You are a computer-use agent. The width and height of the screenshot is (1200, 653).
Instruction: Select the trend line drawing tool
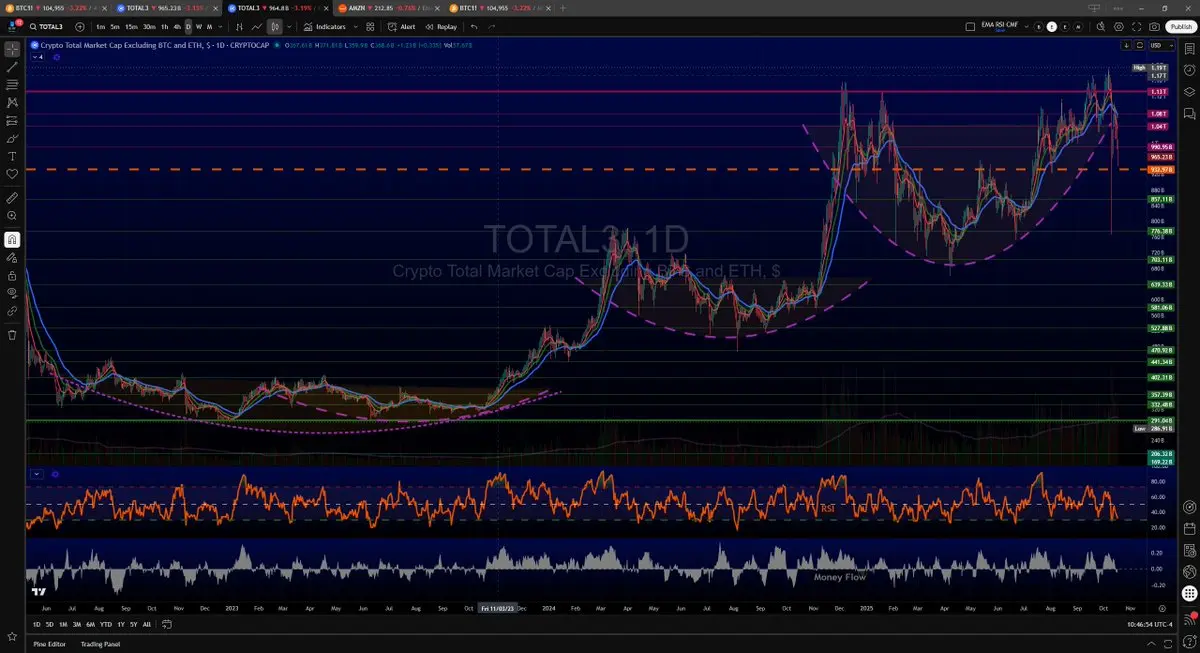click(12, 66)
